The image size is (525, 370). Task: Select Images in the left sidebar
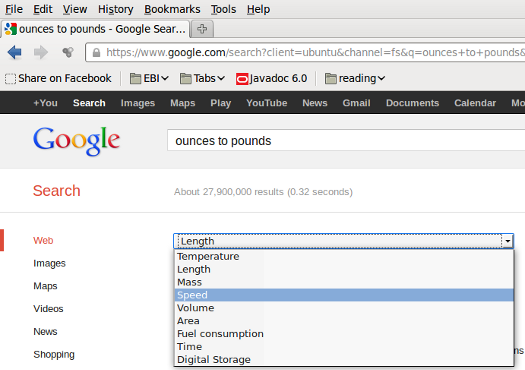click(49, 264)
